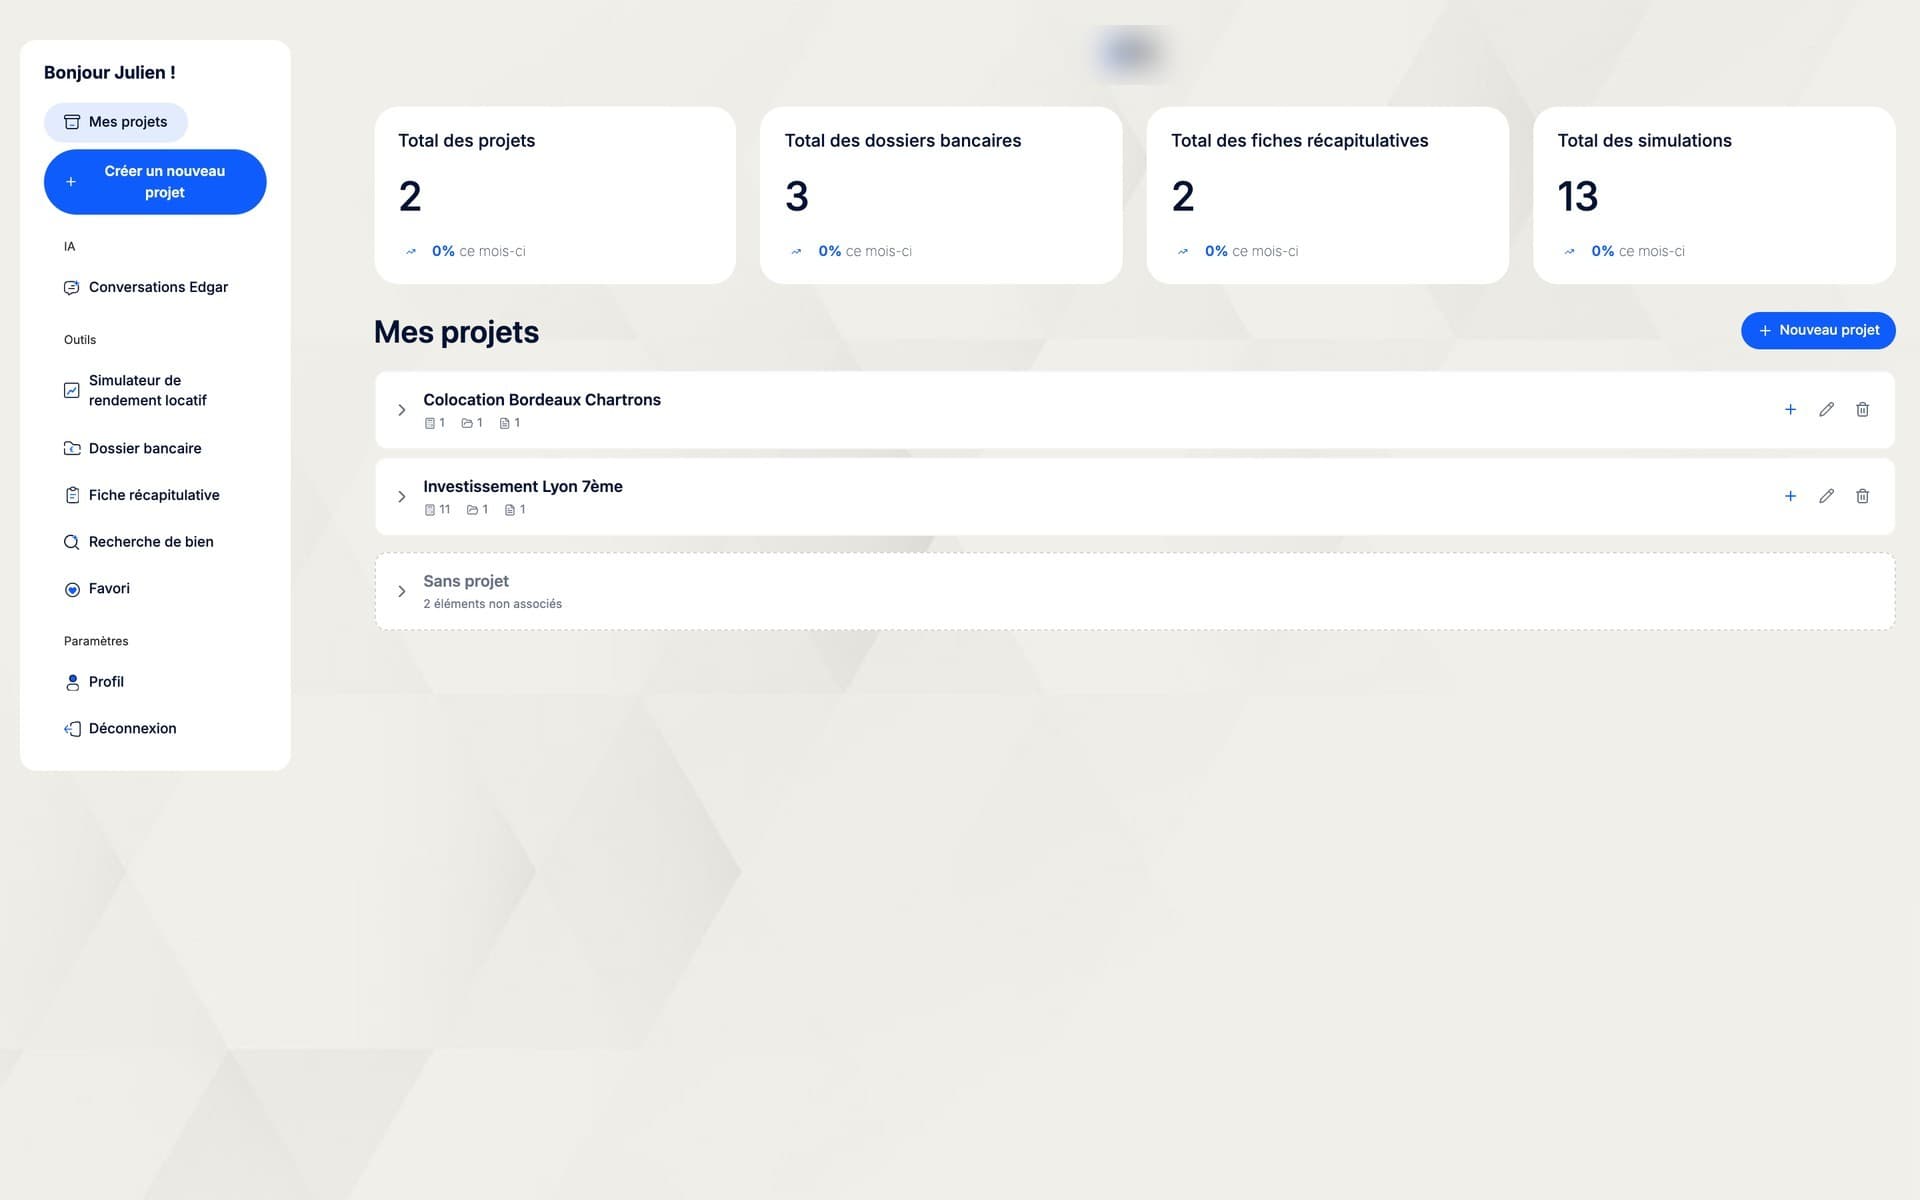Image resolution: width=1920 pixels, height=1200 pixels.
Task: Expand the Sans projet section
Action: click(402, 592)
